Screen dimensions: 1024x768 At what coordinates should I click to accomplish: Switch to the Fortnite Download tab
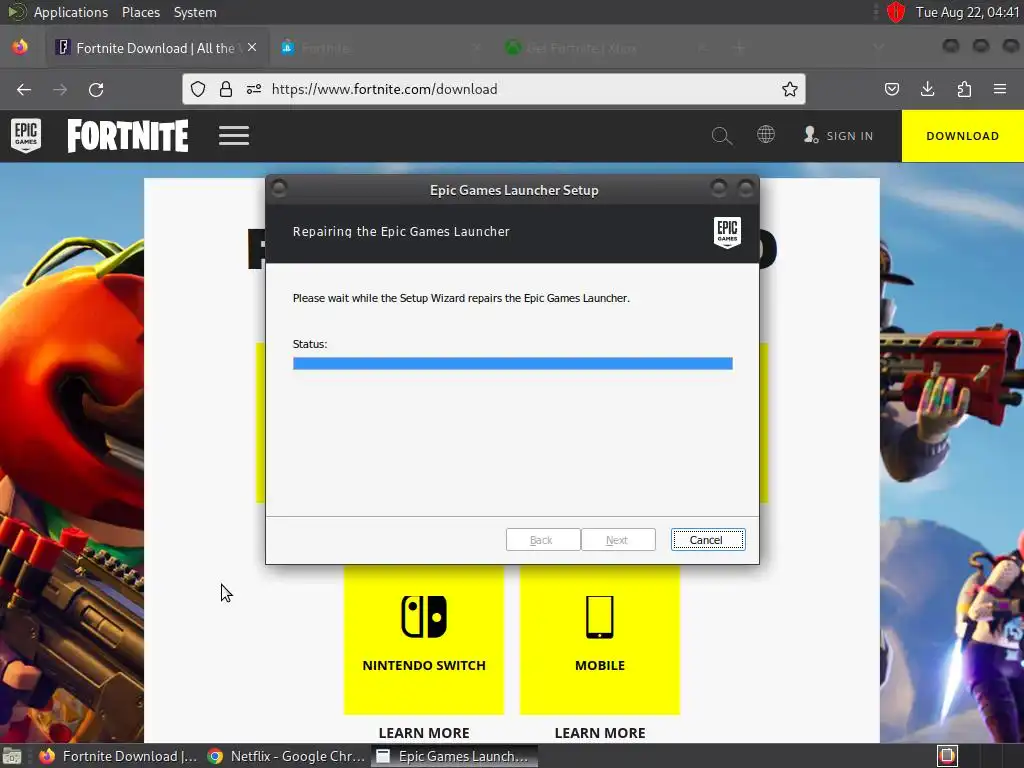[x=157, y=48]
